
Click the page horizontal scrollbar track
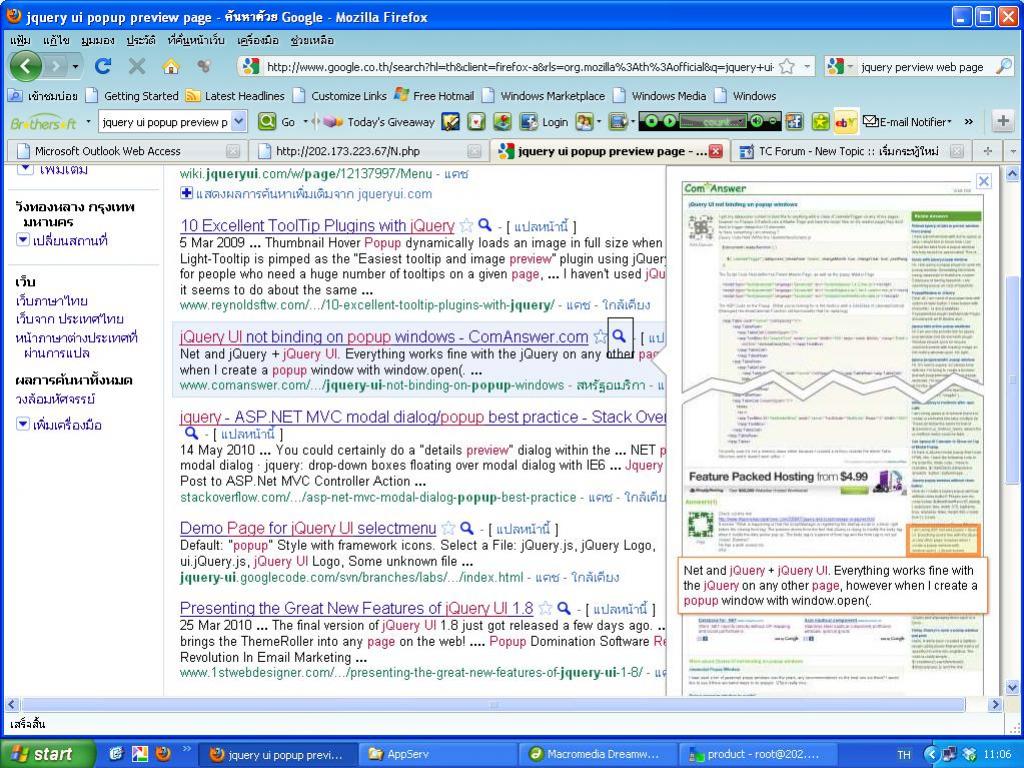click(x=494, y=705)
